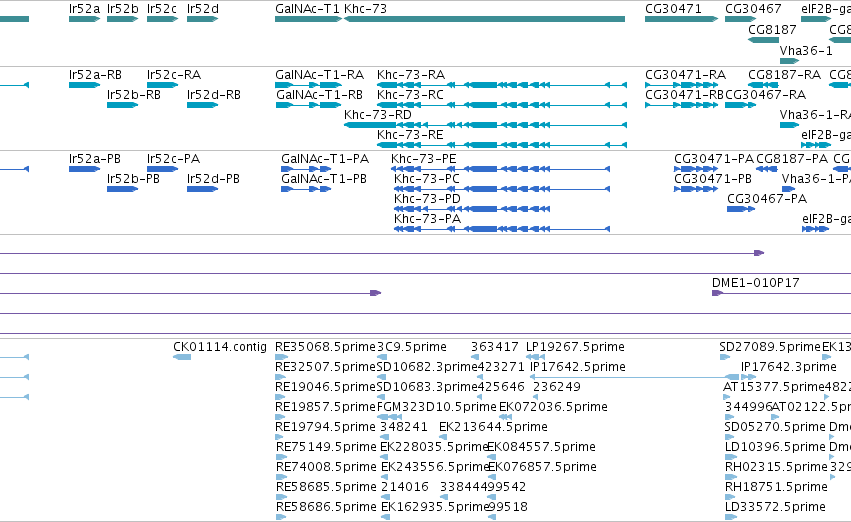851x522 pixels.
Task: Click the RE58686.5prime EST label
Action: [x=326, y=506]
